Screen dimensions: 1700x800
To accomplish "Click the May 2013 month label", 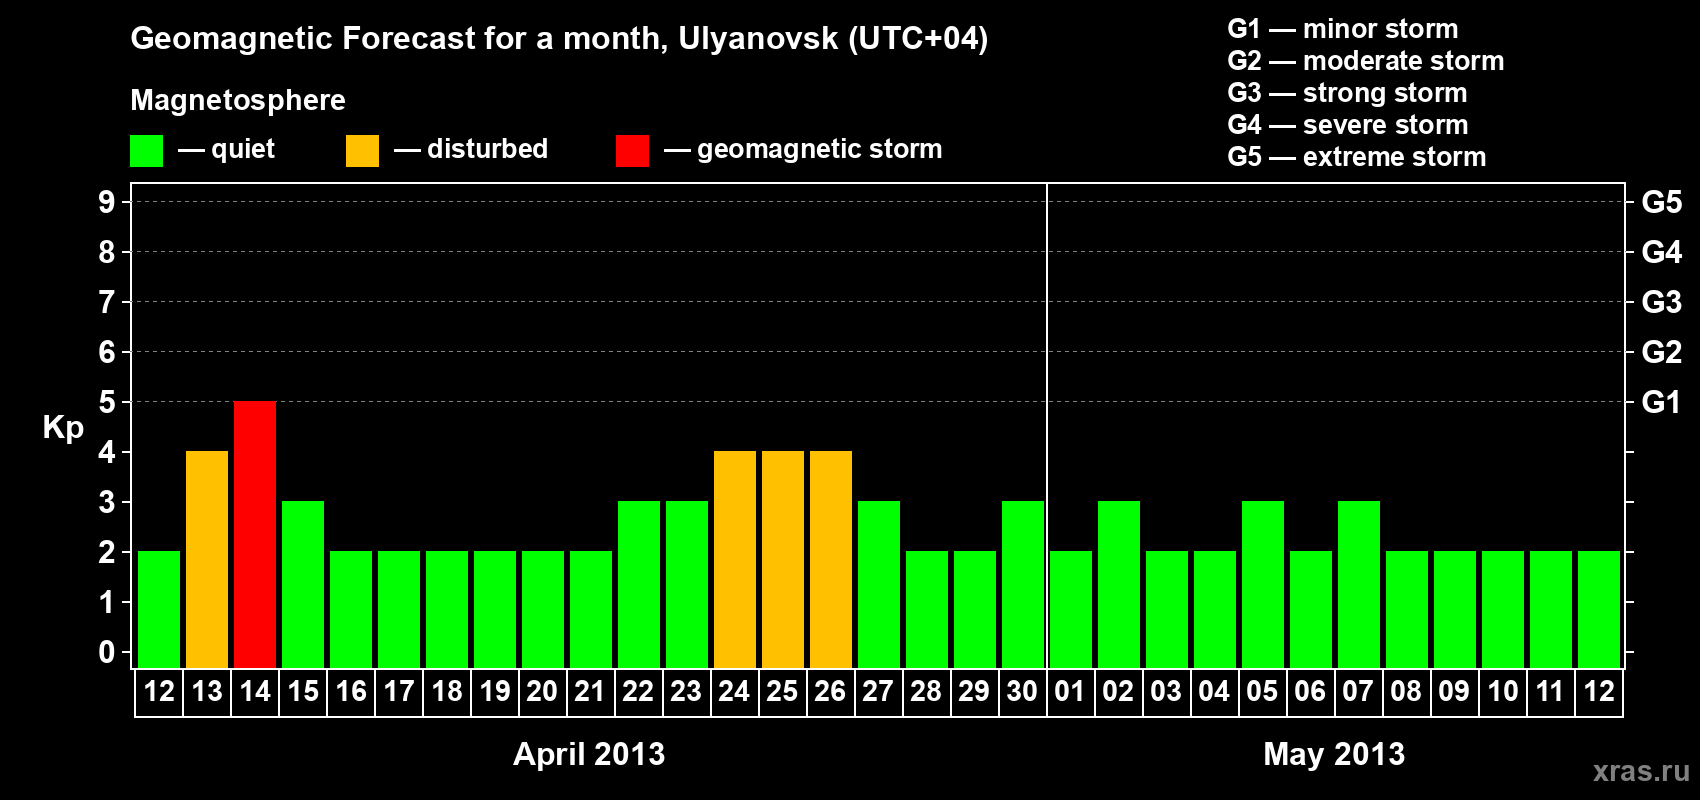I will [x=1334, y=754].
